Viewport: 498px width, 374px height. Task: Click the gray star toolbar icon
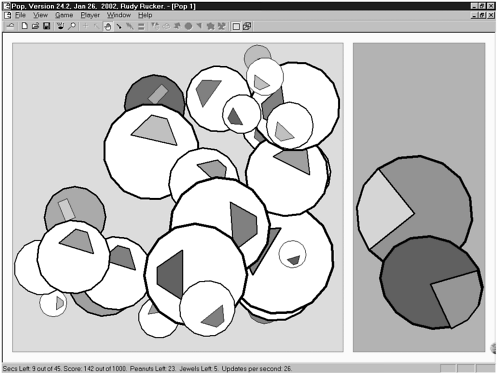(x=210, y=26)
